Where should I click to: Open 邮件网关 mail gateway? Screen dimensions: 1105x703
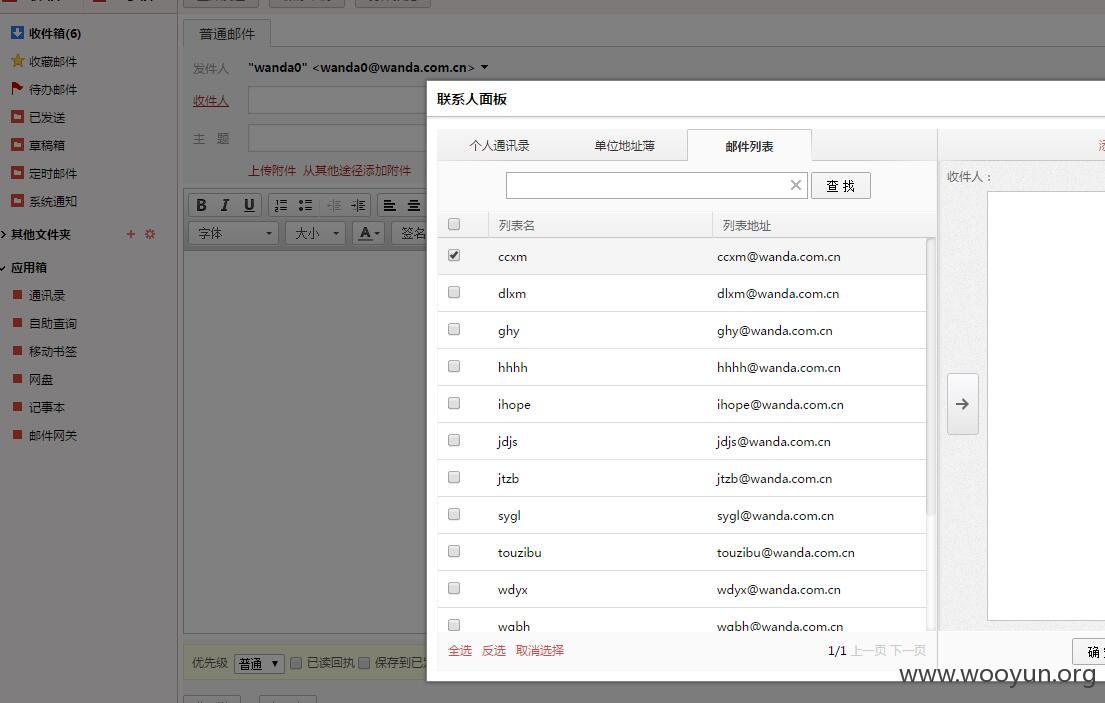(53, 435)
